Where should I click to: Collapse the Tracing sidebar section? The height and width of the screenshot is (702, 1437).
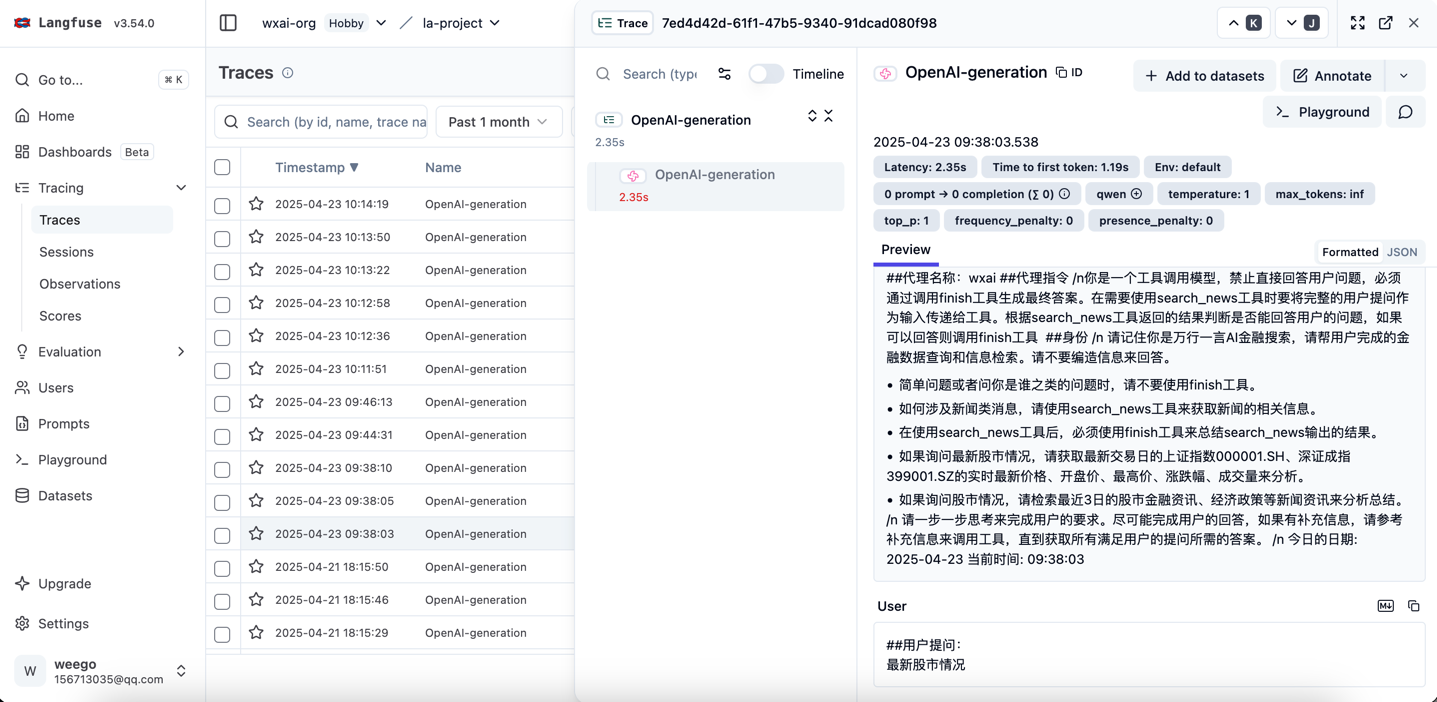tap(181, 188)
